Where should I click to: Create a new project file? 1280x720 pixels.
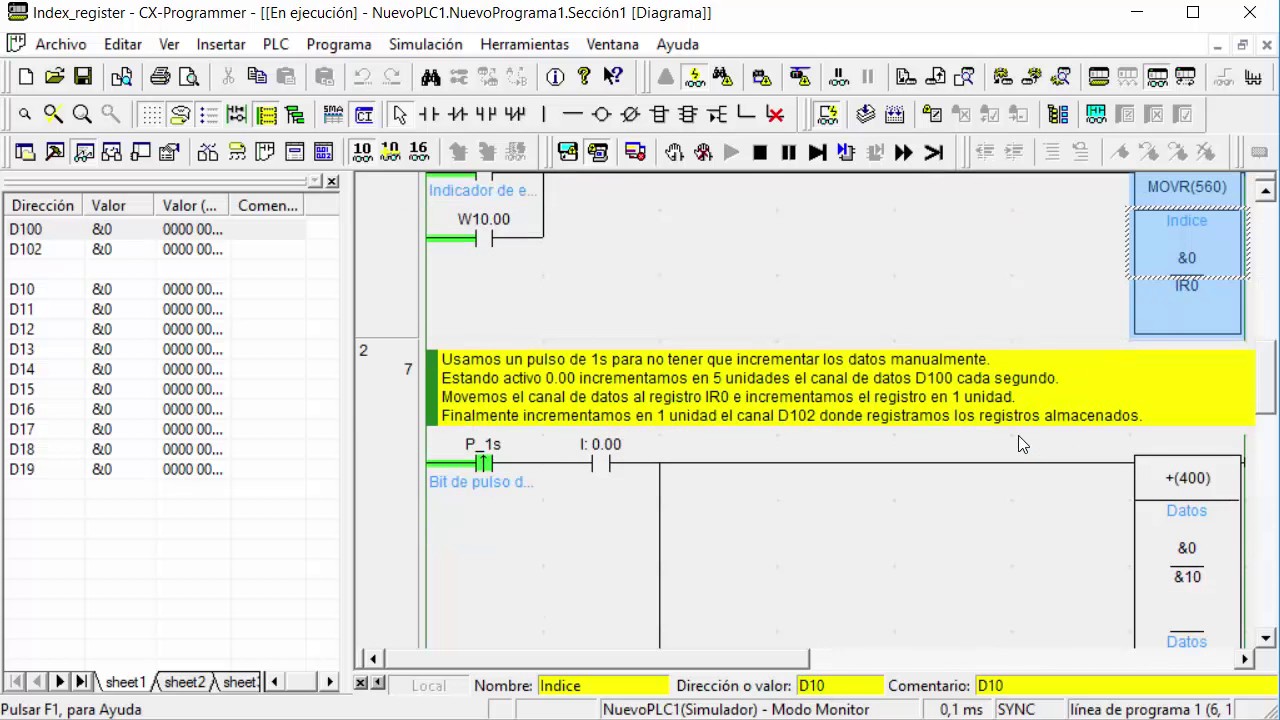click(26, 77)
